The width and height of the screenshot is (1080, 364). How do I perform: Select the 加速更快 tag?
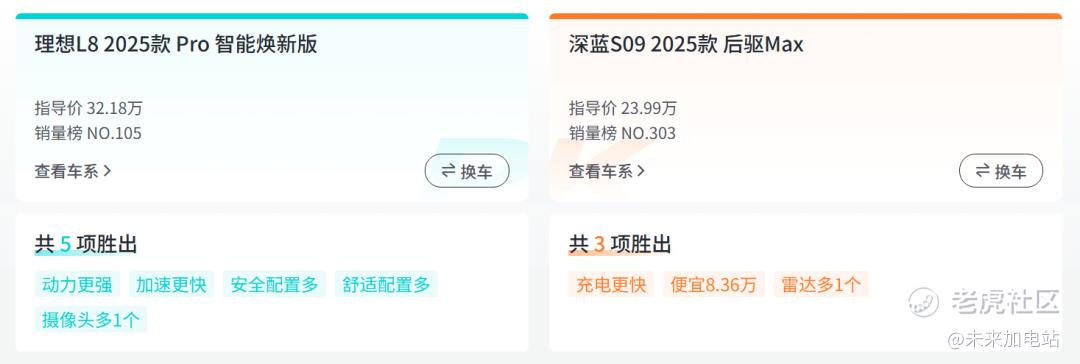[172, 284]
